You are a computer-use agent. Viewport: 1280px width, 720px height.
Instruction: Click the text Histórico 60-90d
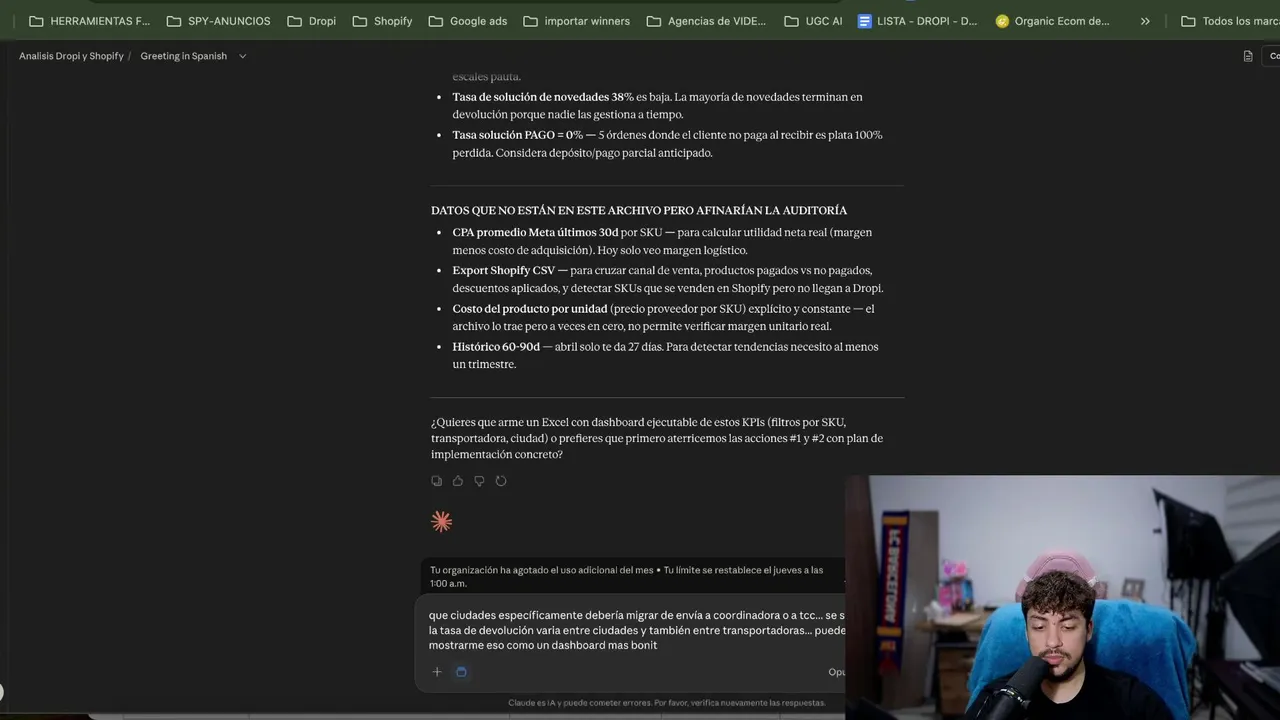click(x=495, y=347)
